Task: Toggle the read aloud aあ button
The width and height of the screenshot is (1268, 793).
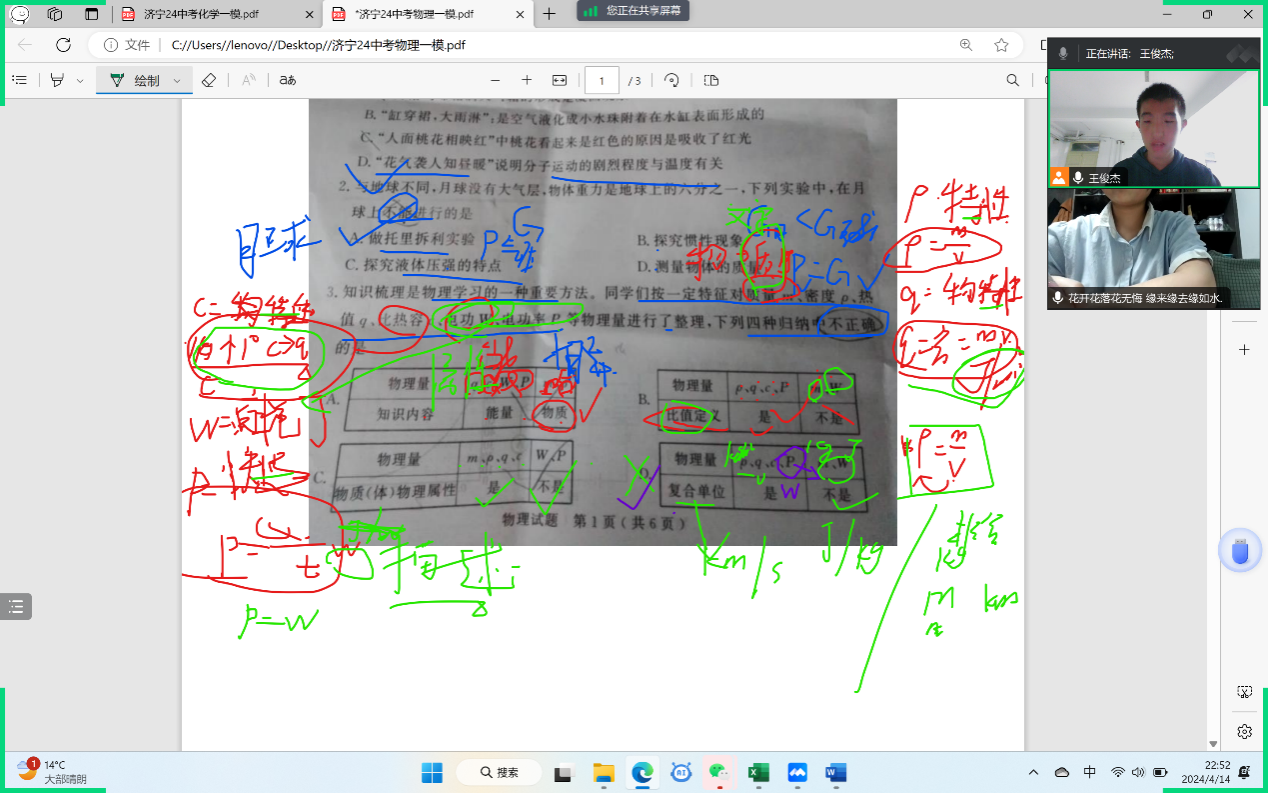Action: pos(288,80)
